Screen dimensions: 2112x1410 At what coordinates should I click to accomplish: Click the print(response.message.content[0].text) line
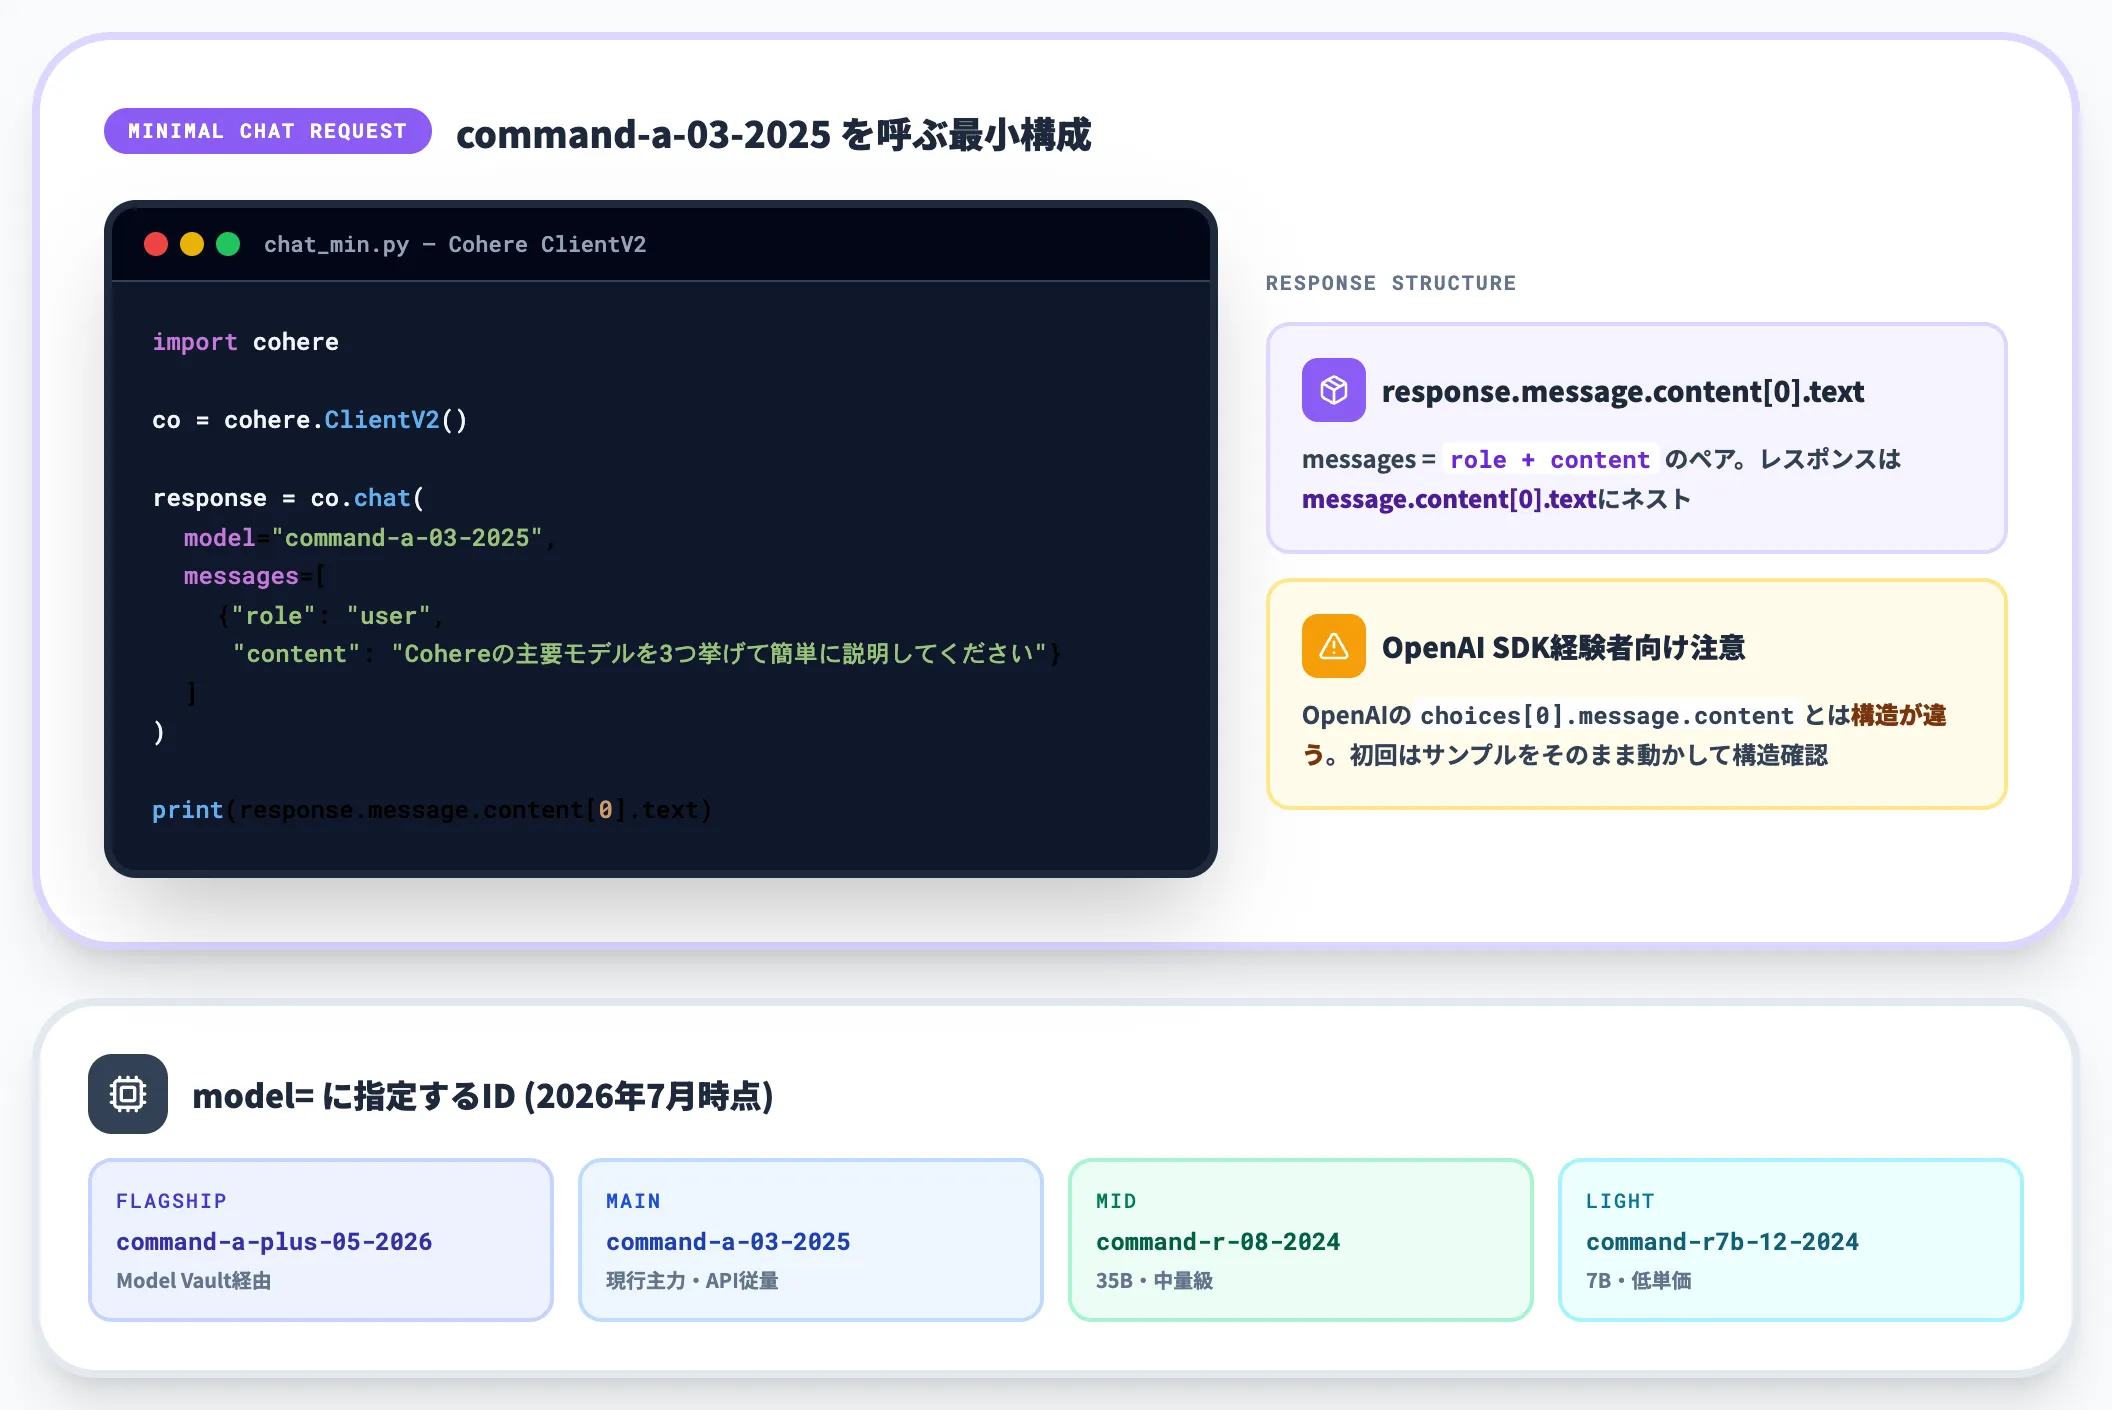(x=432, y=810)
